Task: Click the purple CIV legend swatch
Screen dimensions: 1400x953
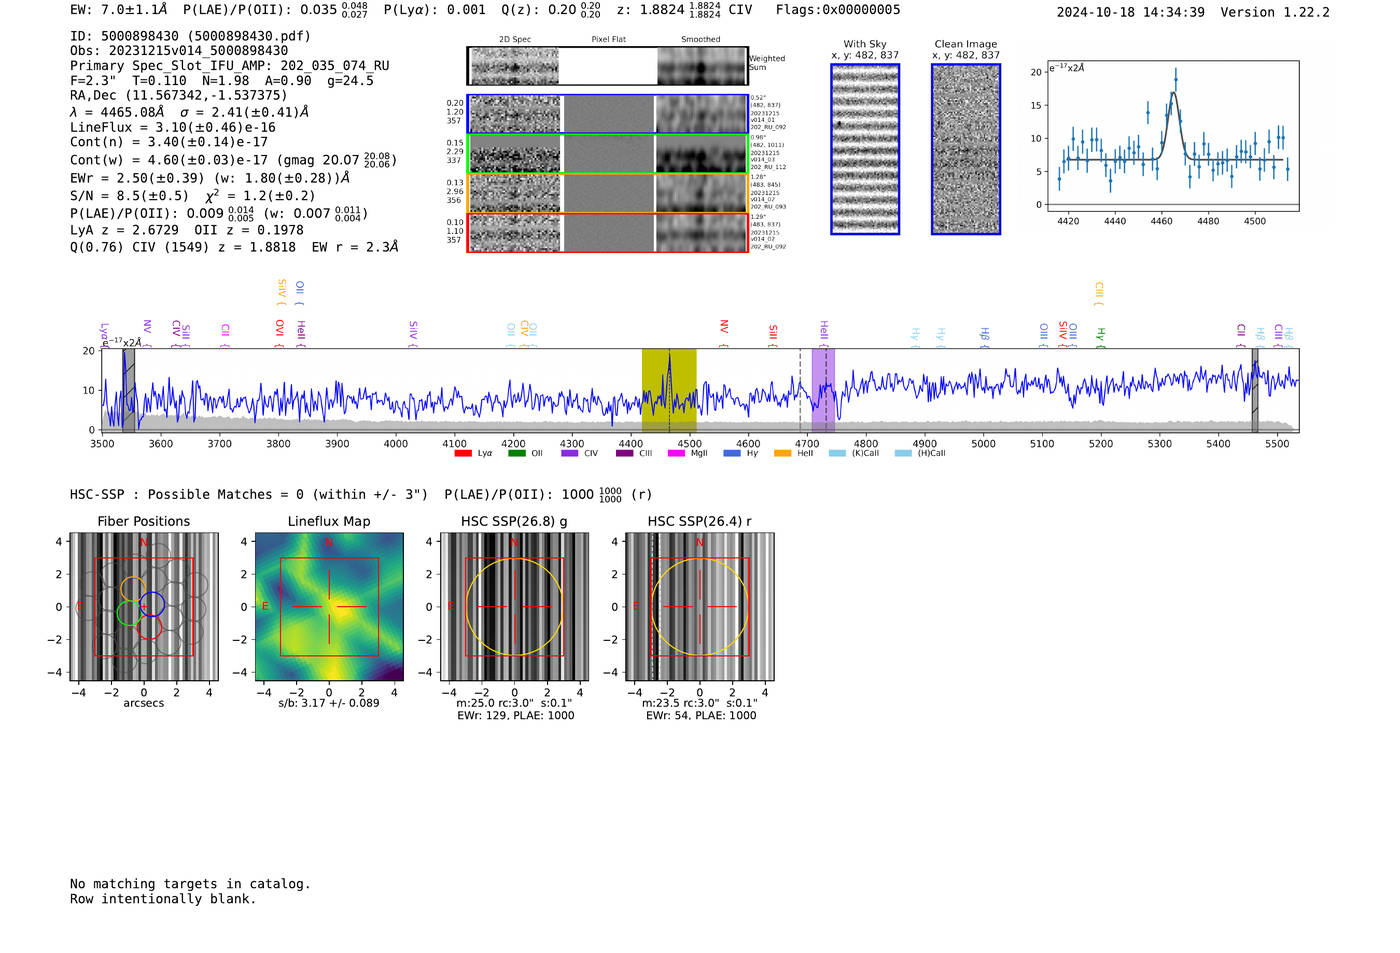Action: click(570, 453)
